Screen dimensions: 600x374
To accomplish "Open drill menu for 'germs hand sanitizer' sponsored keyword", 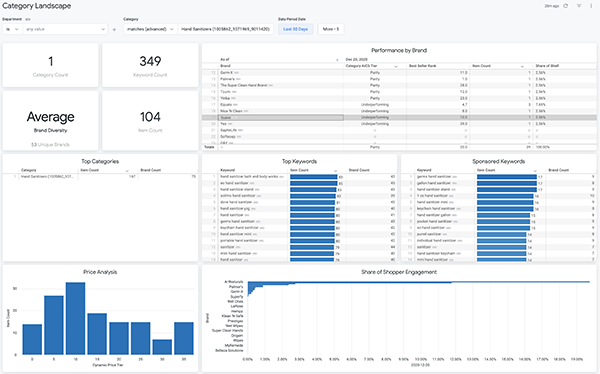I will [455, 177].
